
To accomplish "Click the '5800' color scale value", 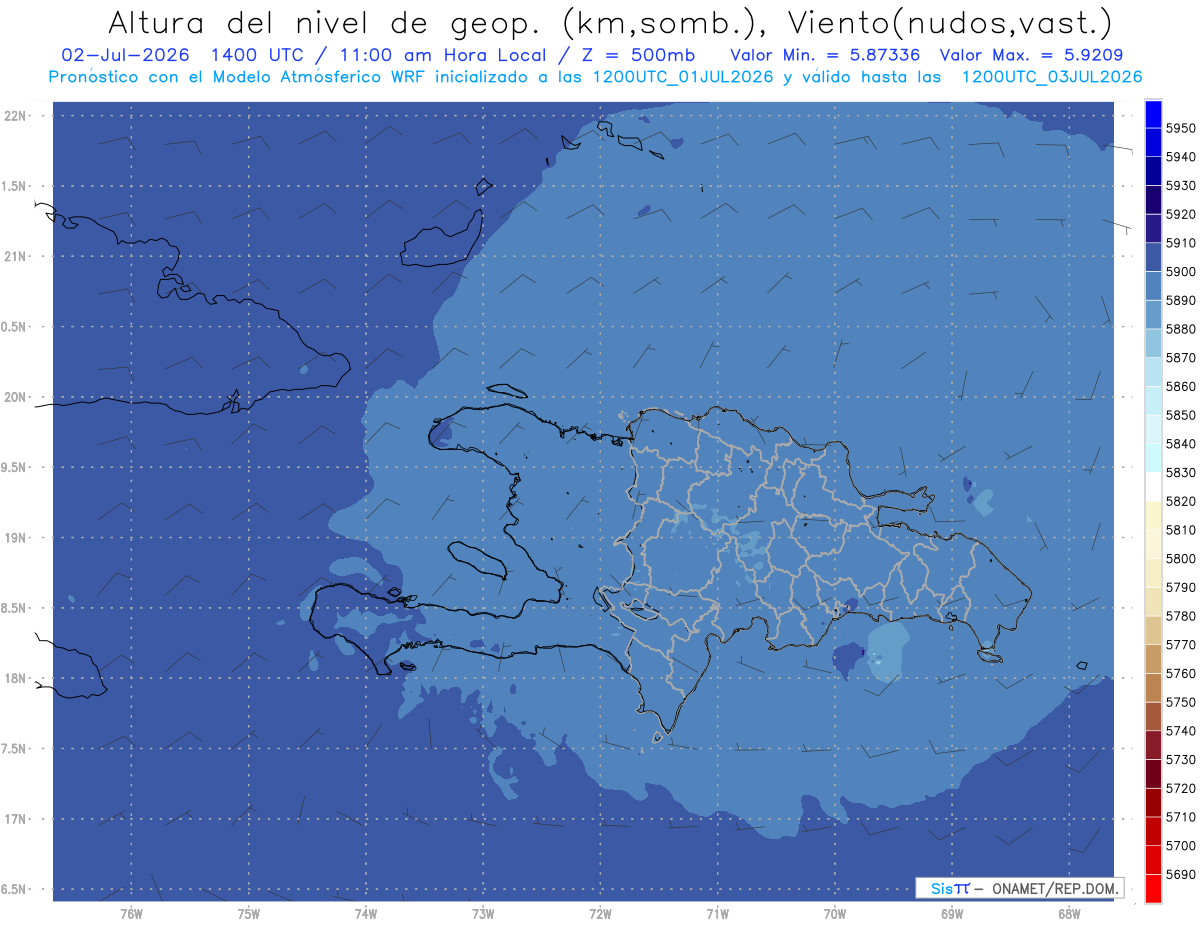I will pyautogui.click(x=1181, y=559).
